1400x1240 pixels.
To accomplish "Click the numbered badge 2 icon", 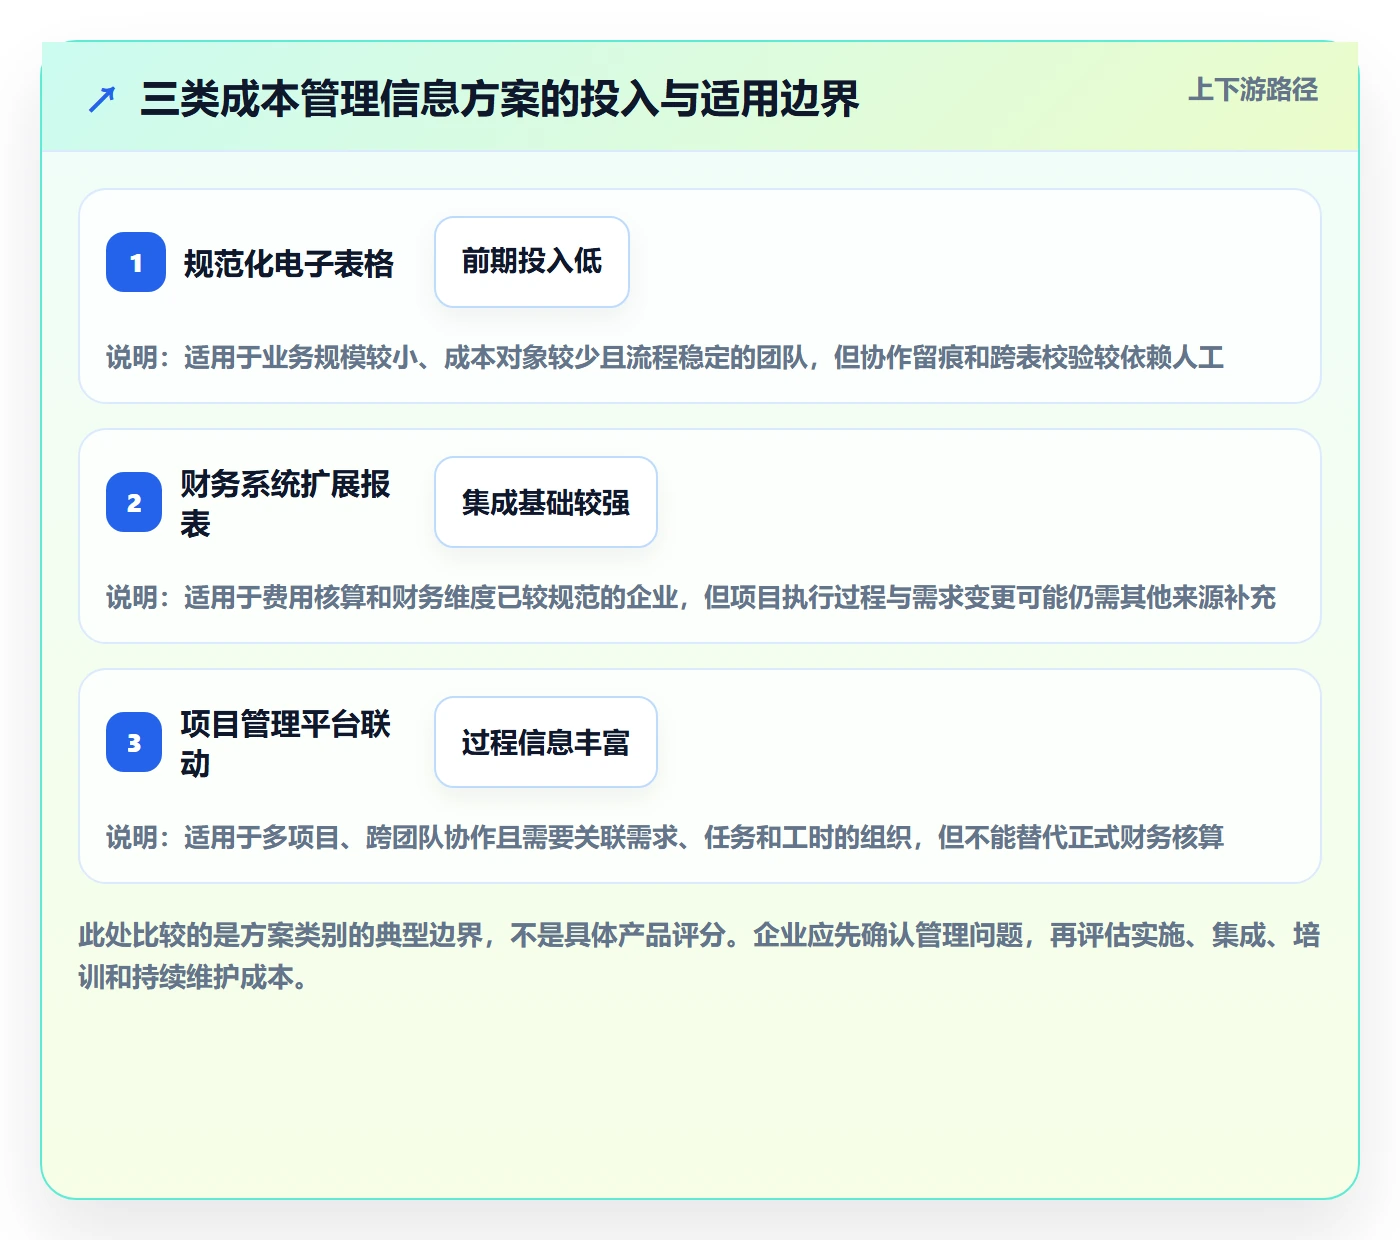I will tap(134, 502).
